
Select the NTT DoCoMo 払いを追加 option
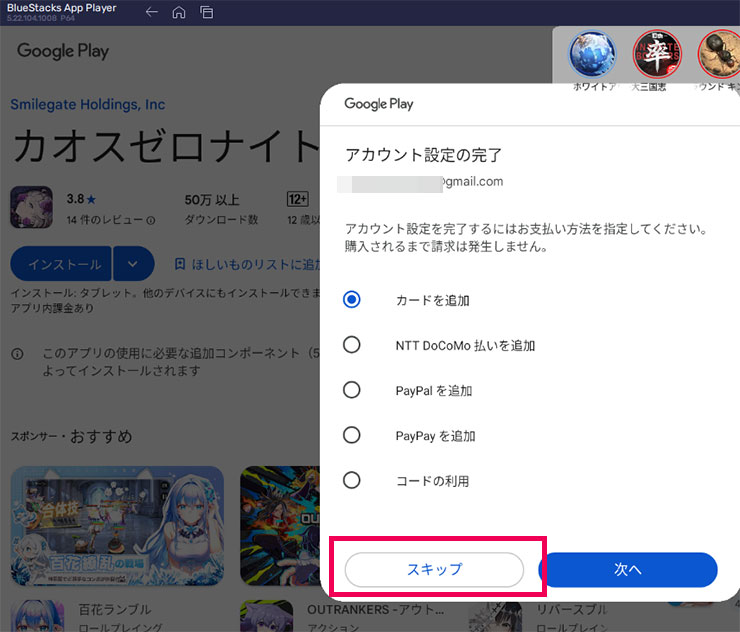(x=351, y=345)
